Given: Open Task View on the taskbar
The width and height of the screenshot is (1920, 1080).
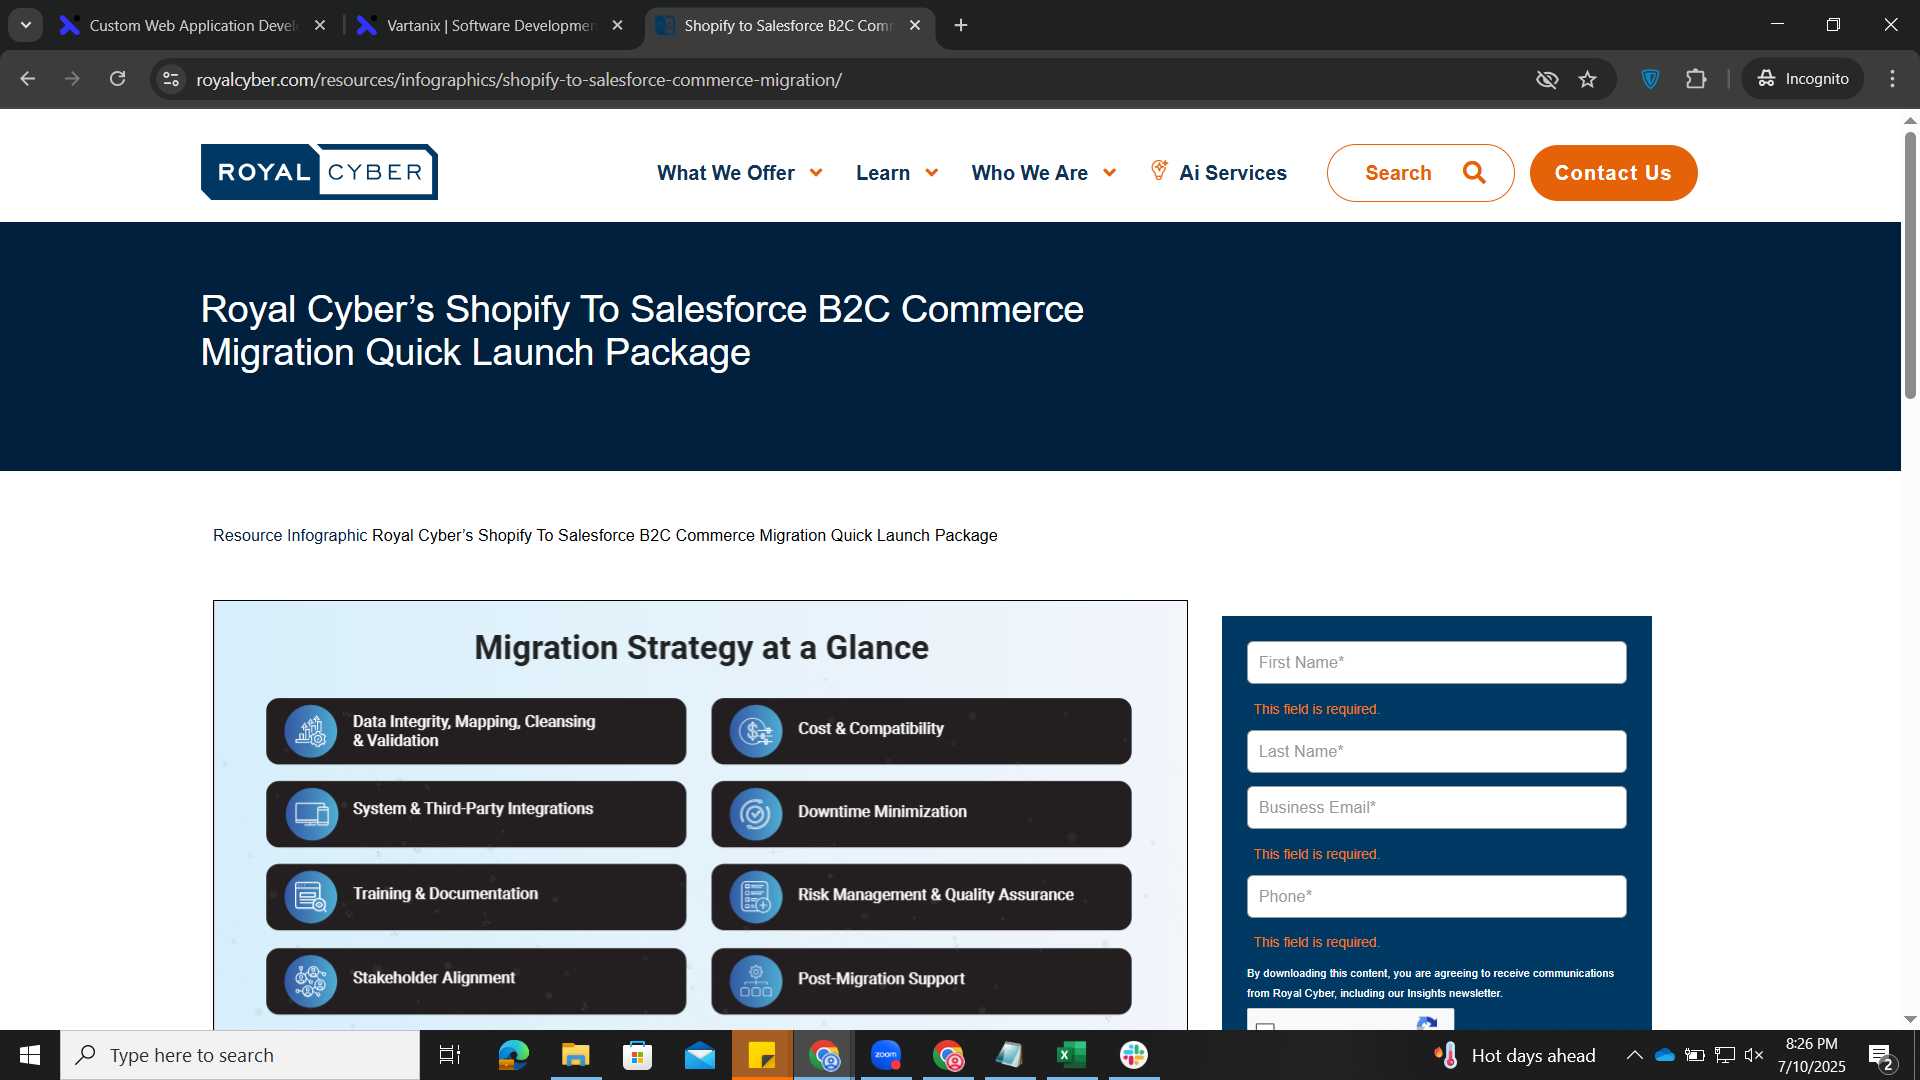Looking at the screenshot, I should 450,1055.
